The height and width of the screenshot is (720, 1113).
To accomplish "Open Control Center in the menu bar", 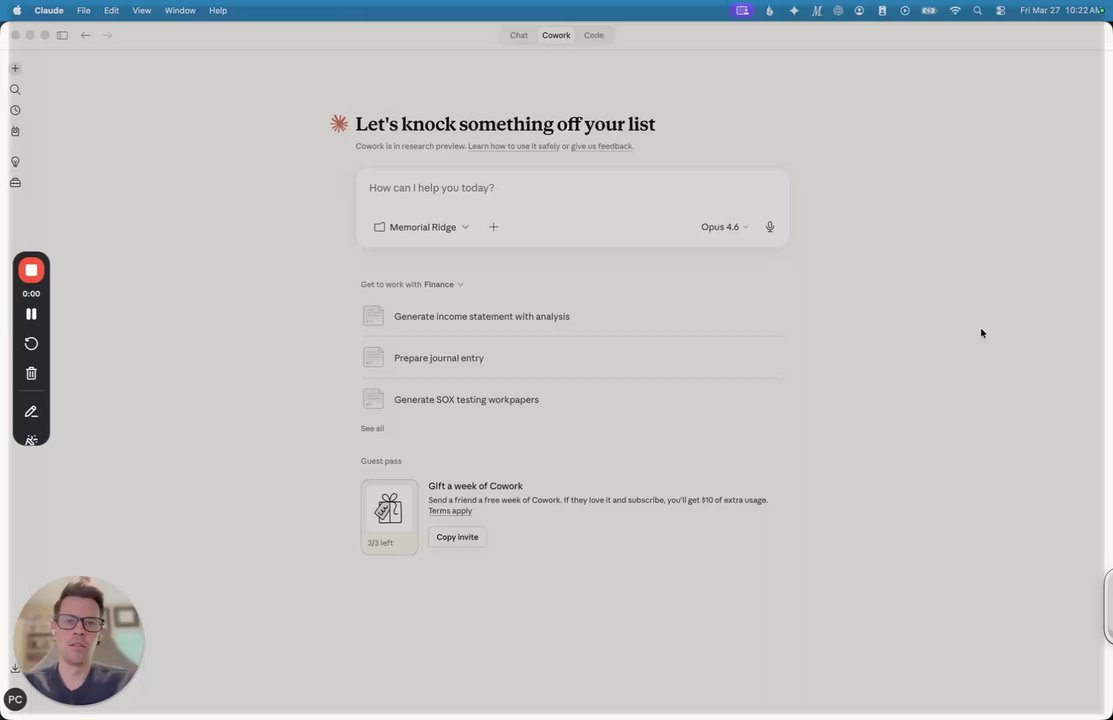I will [x=1000, y=11].
